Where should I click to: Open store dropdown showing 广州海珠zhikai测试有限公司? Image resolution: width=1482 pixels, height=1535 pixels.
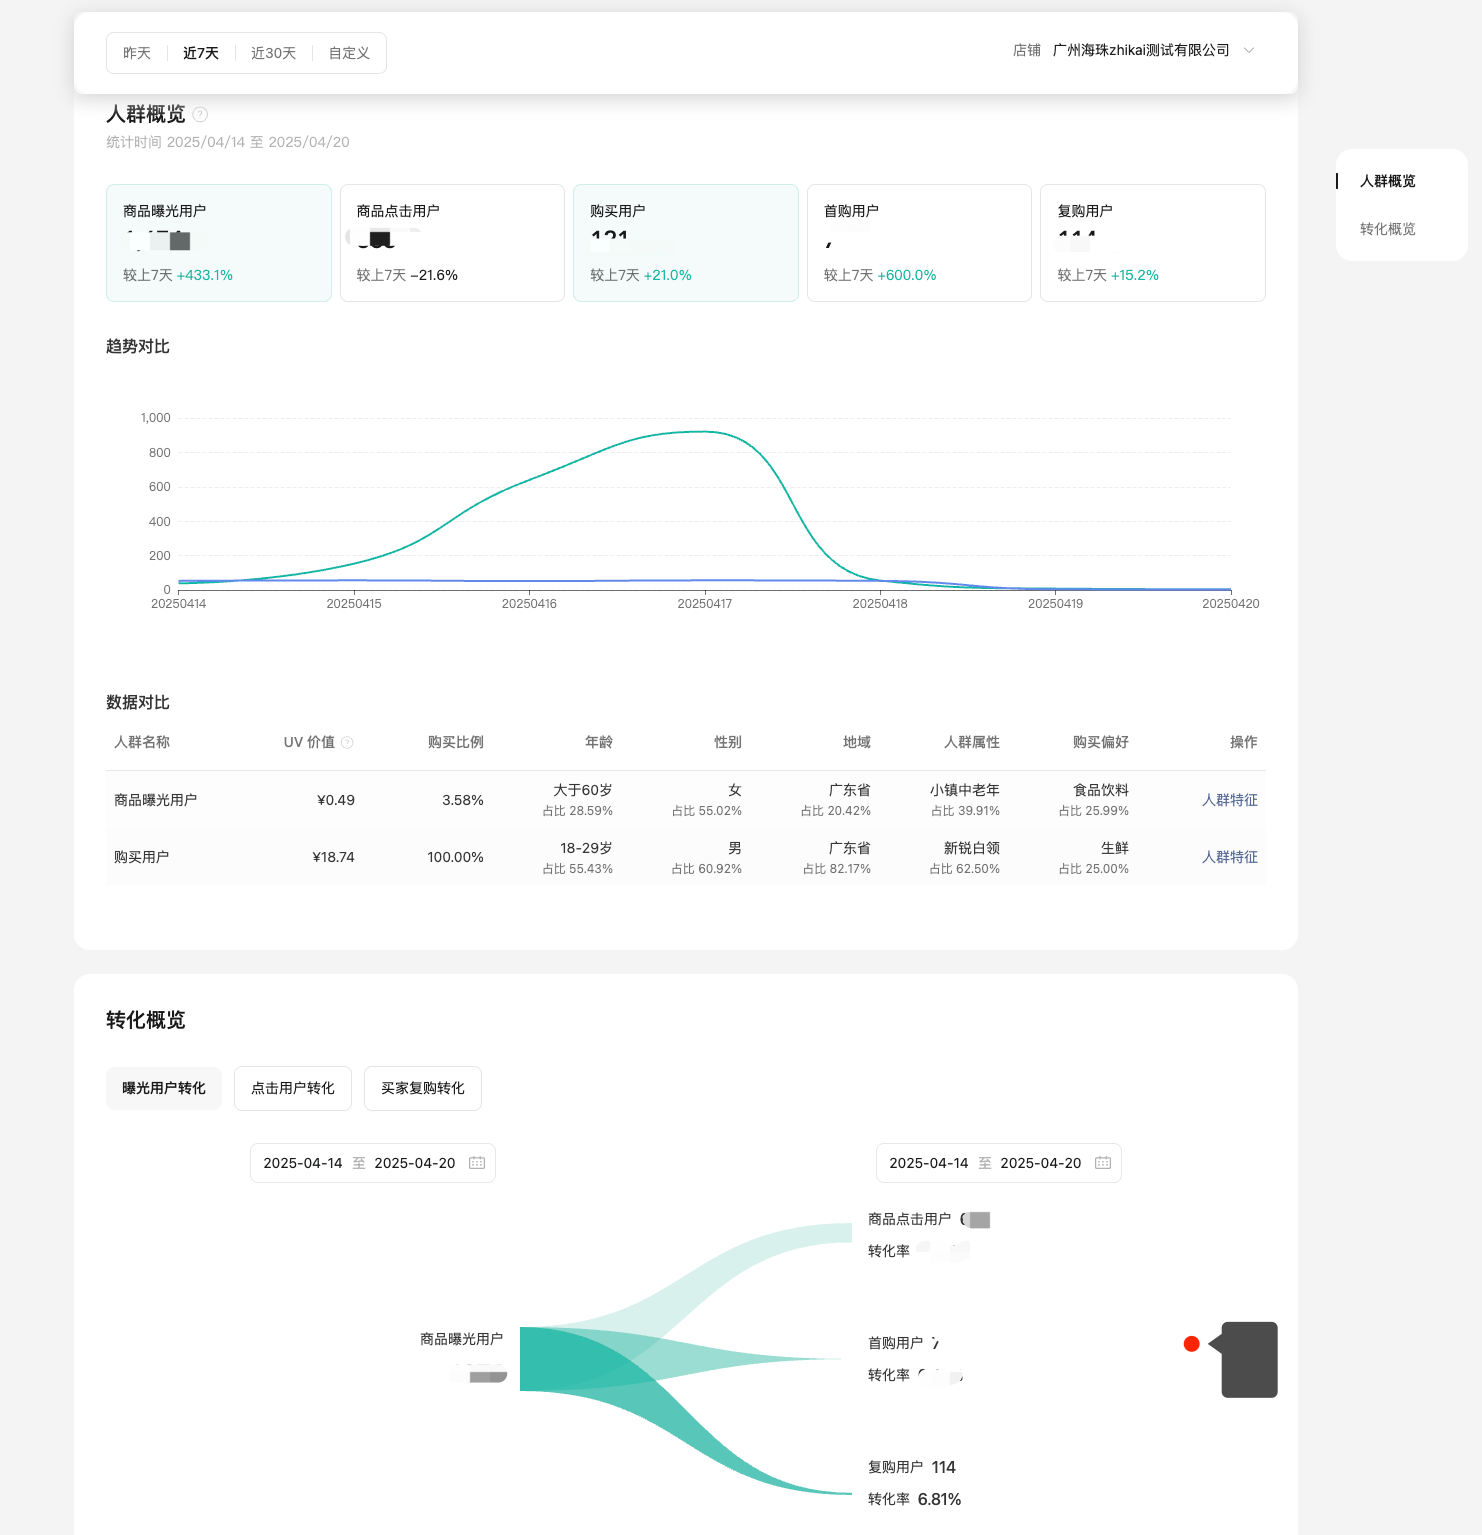[x=1140, y=51]
